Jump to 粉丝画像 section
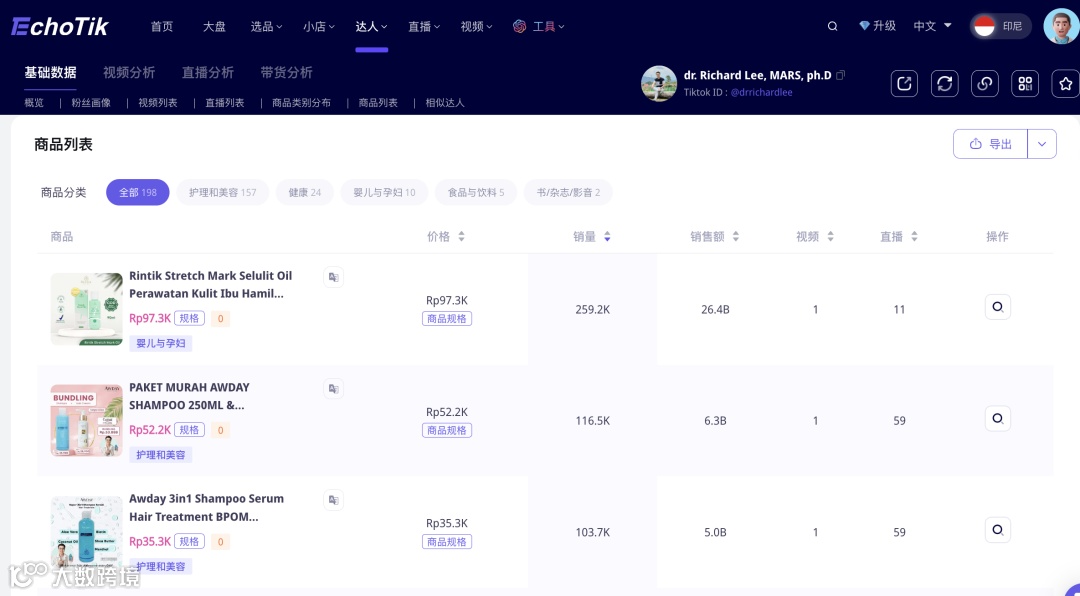Image resolution: width=1080 pixels, height=596 pixels. [91, 103]
